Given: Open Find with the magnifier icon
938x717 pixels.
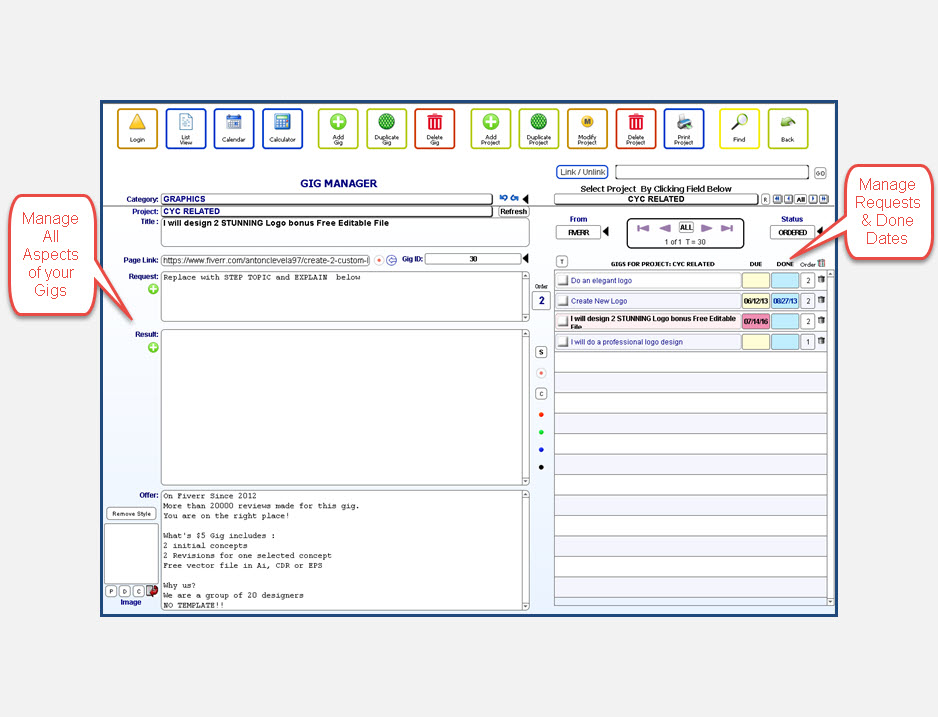Looking at the screenshot, I should [739, 123].
